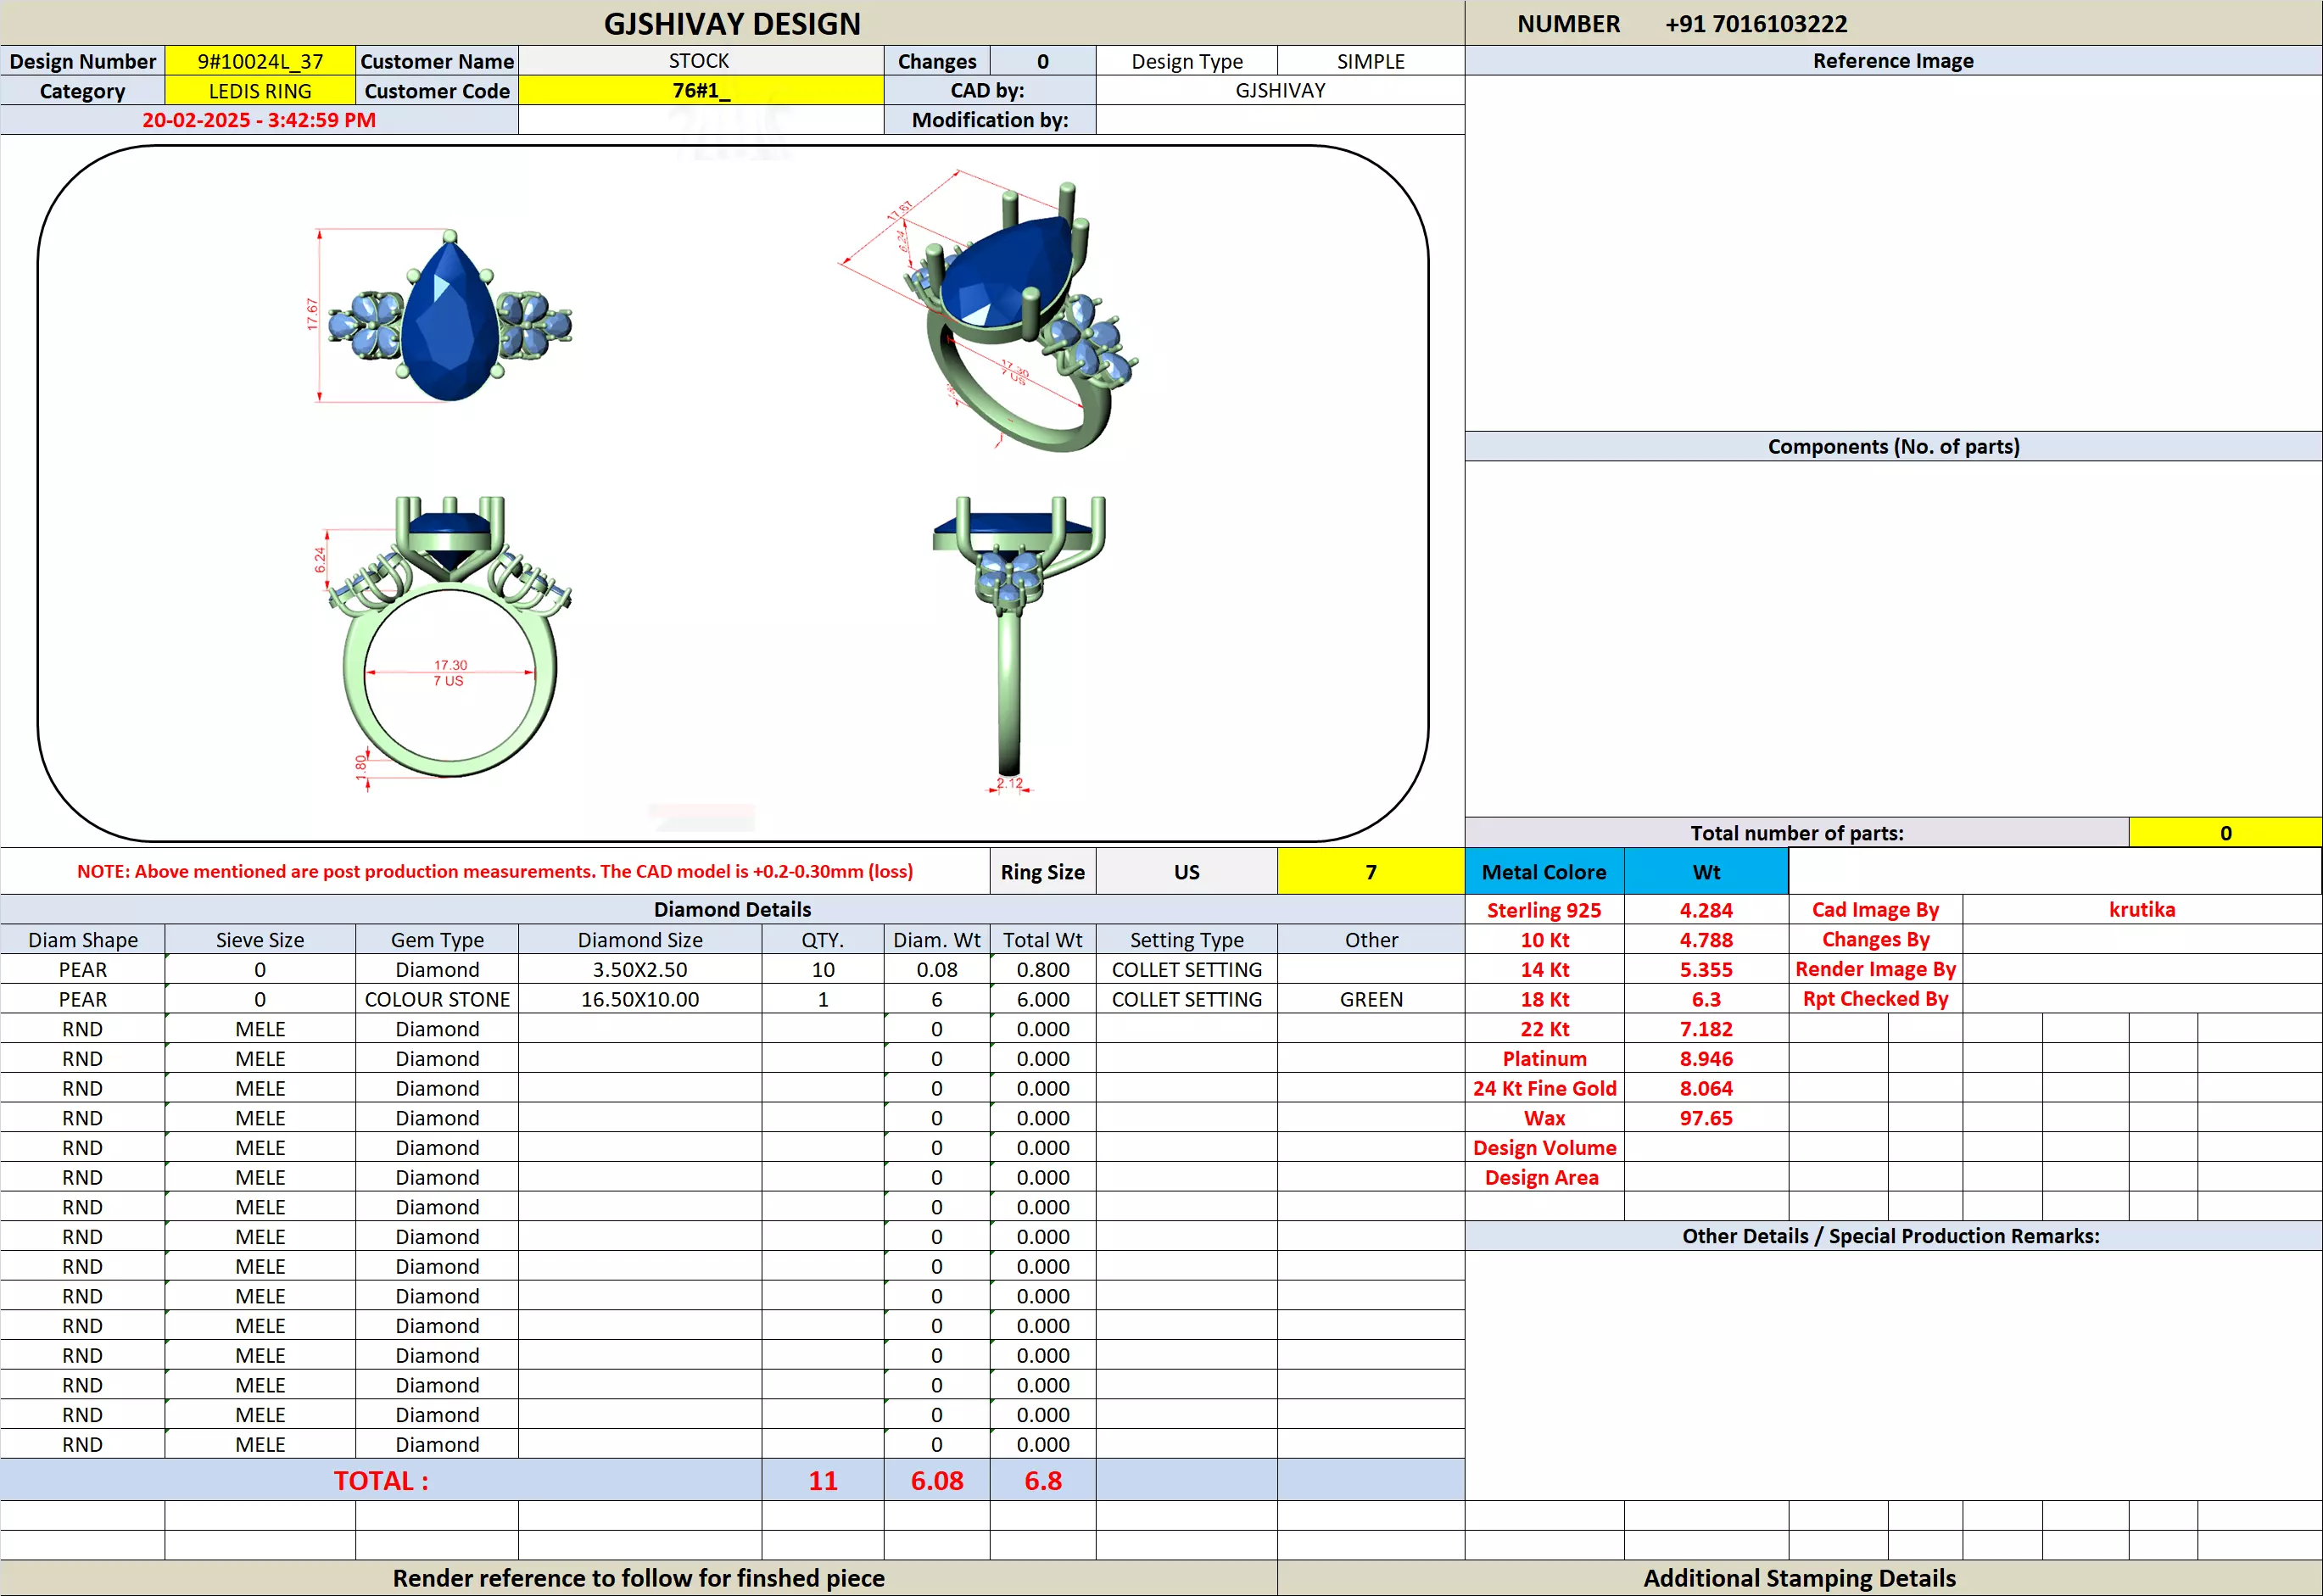Select the Design Number value cell
The image size is (2323, 1596).
260,61
